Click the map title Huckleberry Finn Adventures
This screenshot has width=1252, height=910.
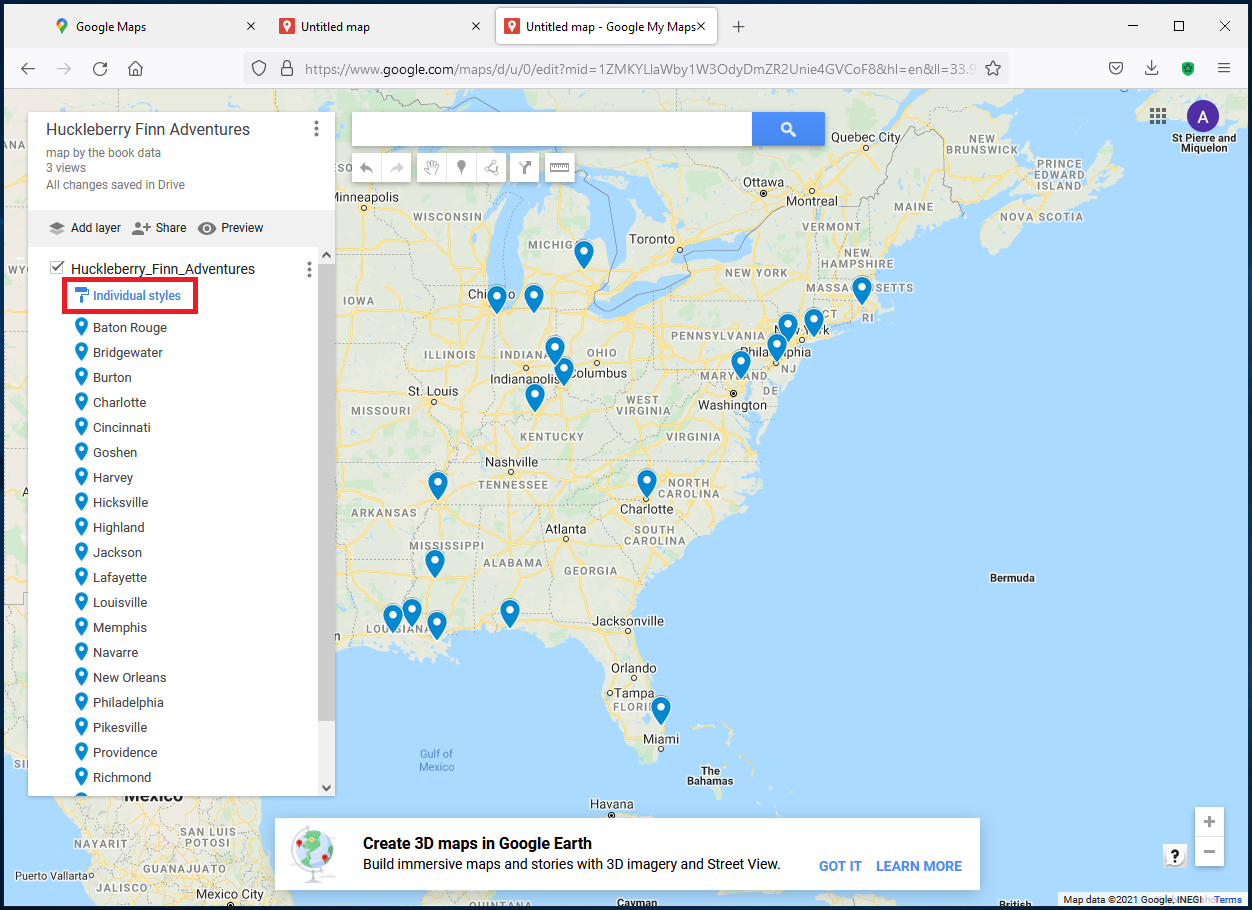[148, 129]
